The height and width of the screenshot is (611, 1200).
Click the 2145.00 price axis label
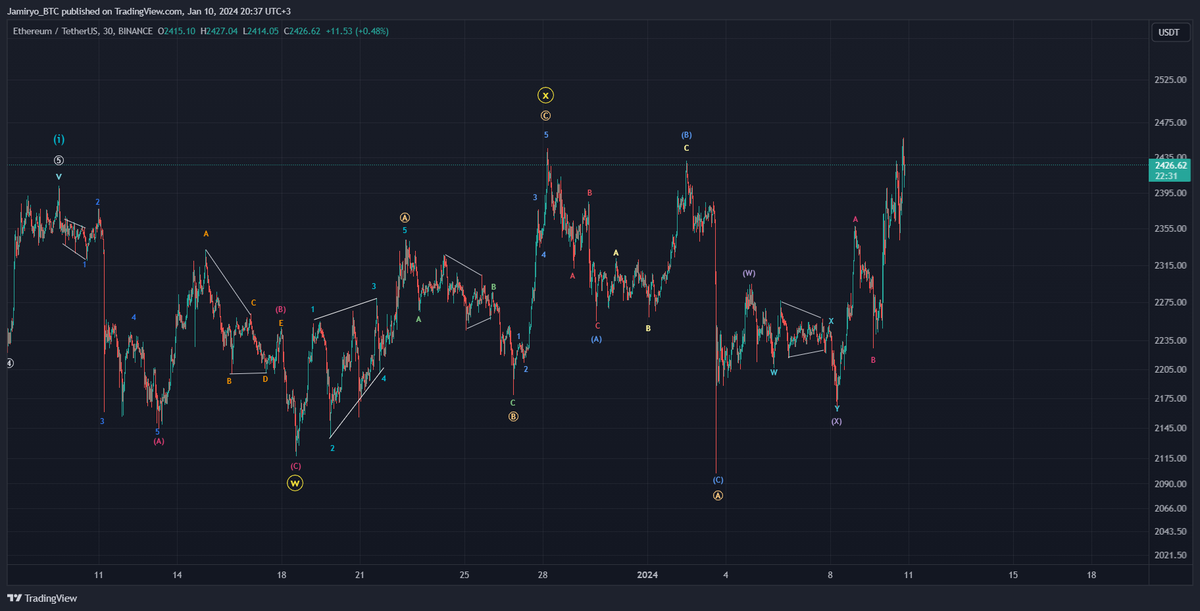pos(1169,429)
